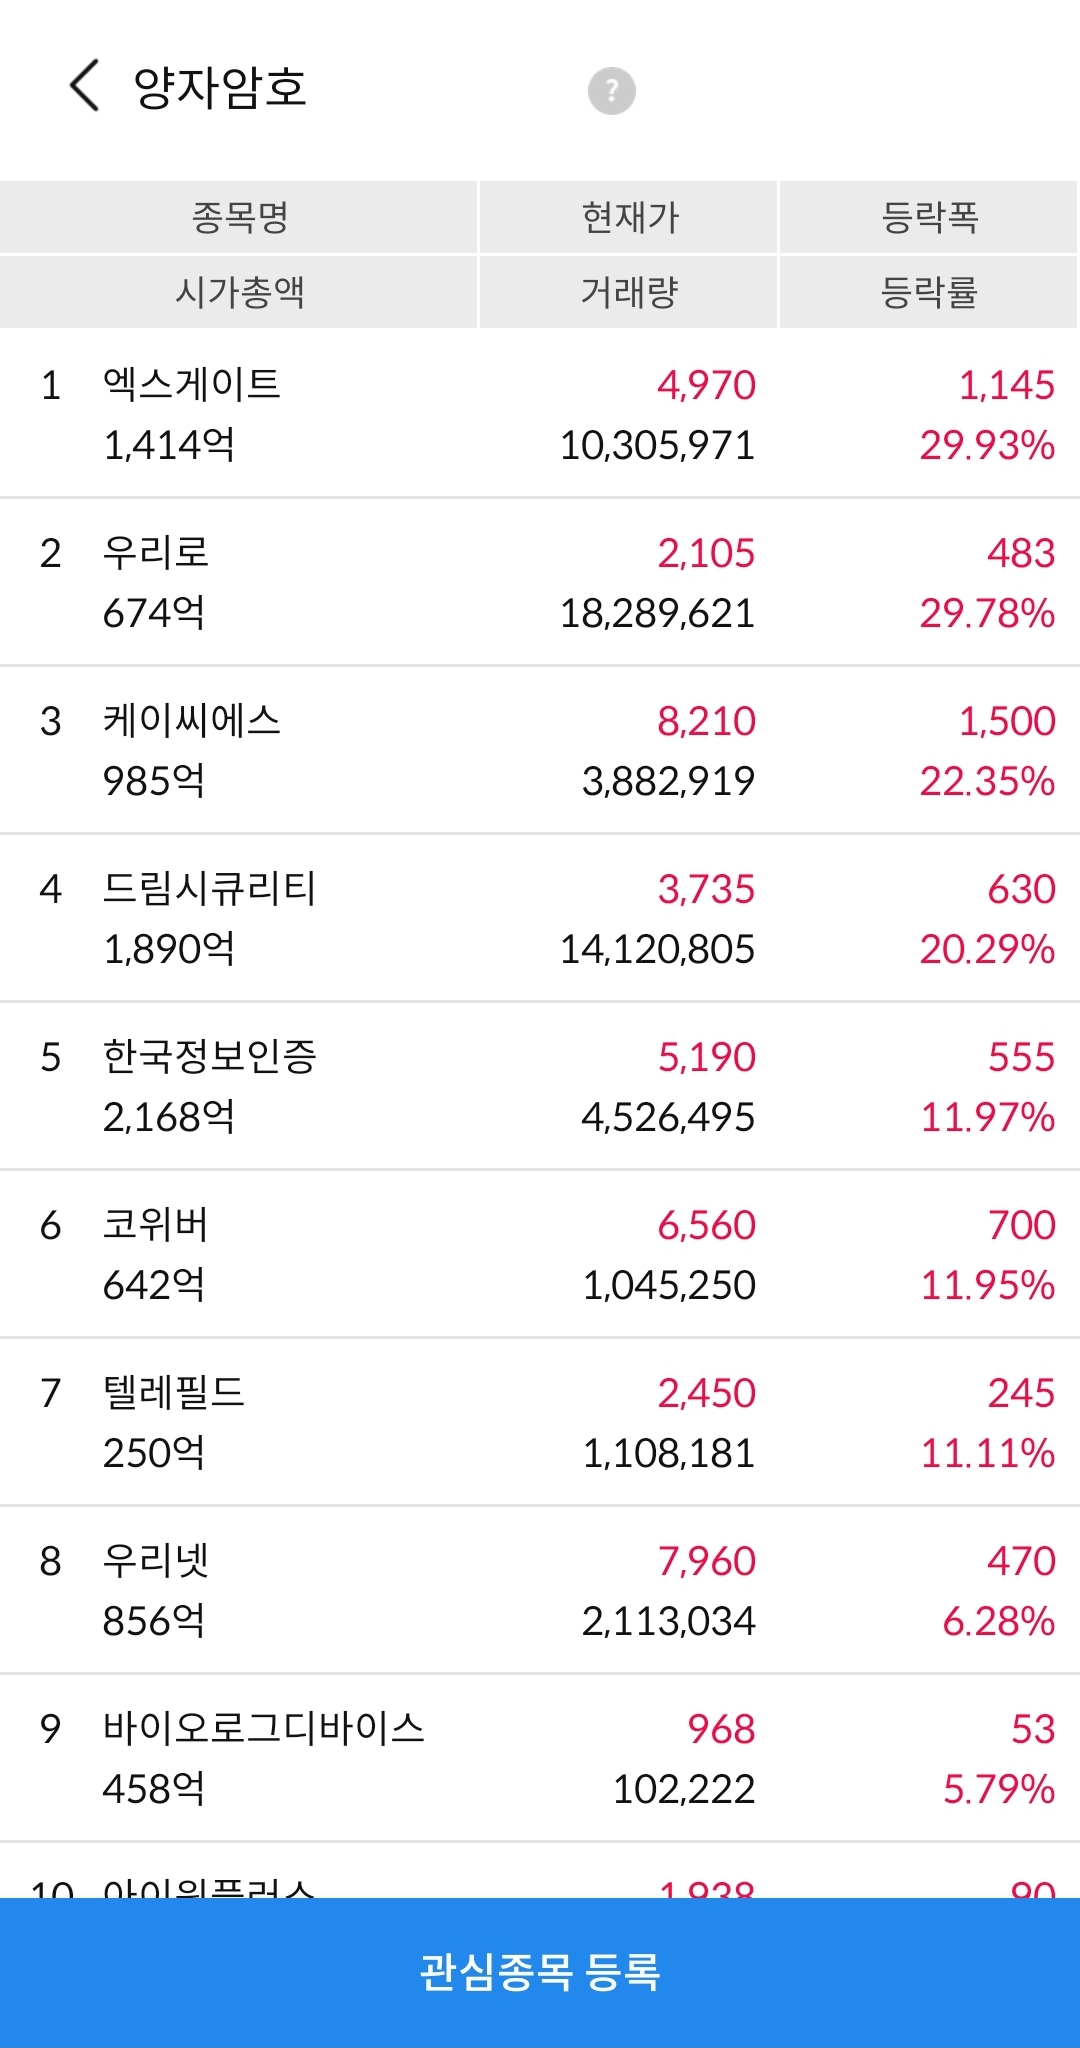Screen dimensions: 1080x2048
Task: Select the 케이씨에스 stock entry
Action: tap(540, 750)
